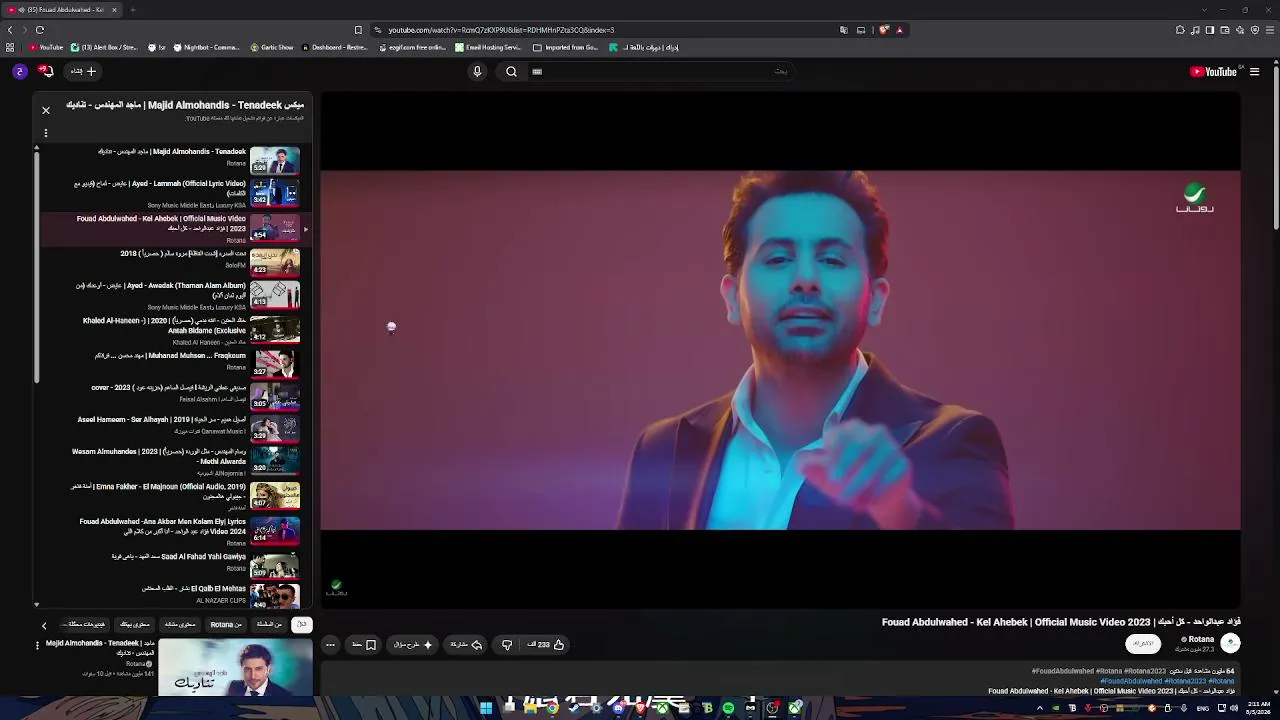1280x720 pixels.
Task: Open the browser apps grid icon
Action: (10, 47)
